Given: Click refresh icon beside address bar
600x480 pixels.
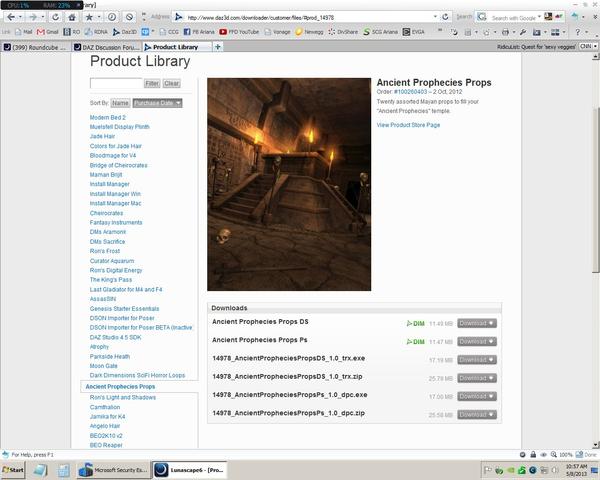Looking at the screenshot, I should click(x=445, y=17).
